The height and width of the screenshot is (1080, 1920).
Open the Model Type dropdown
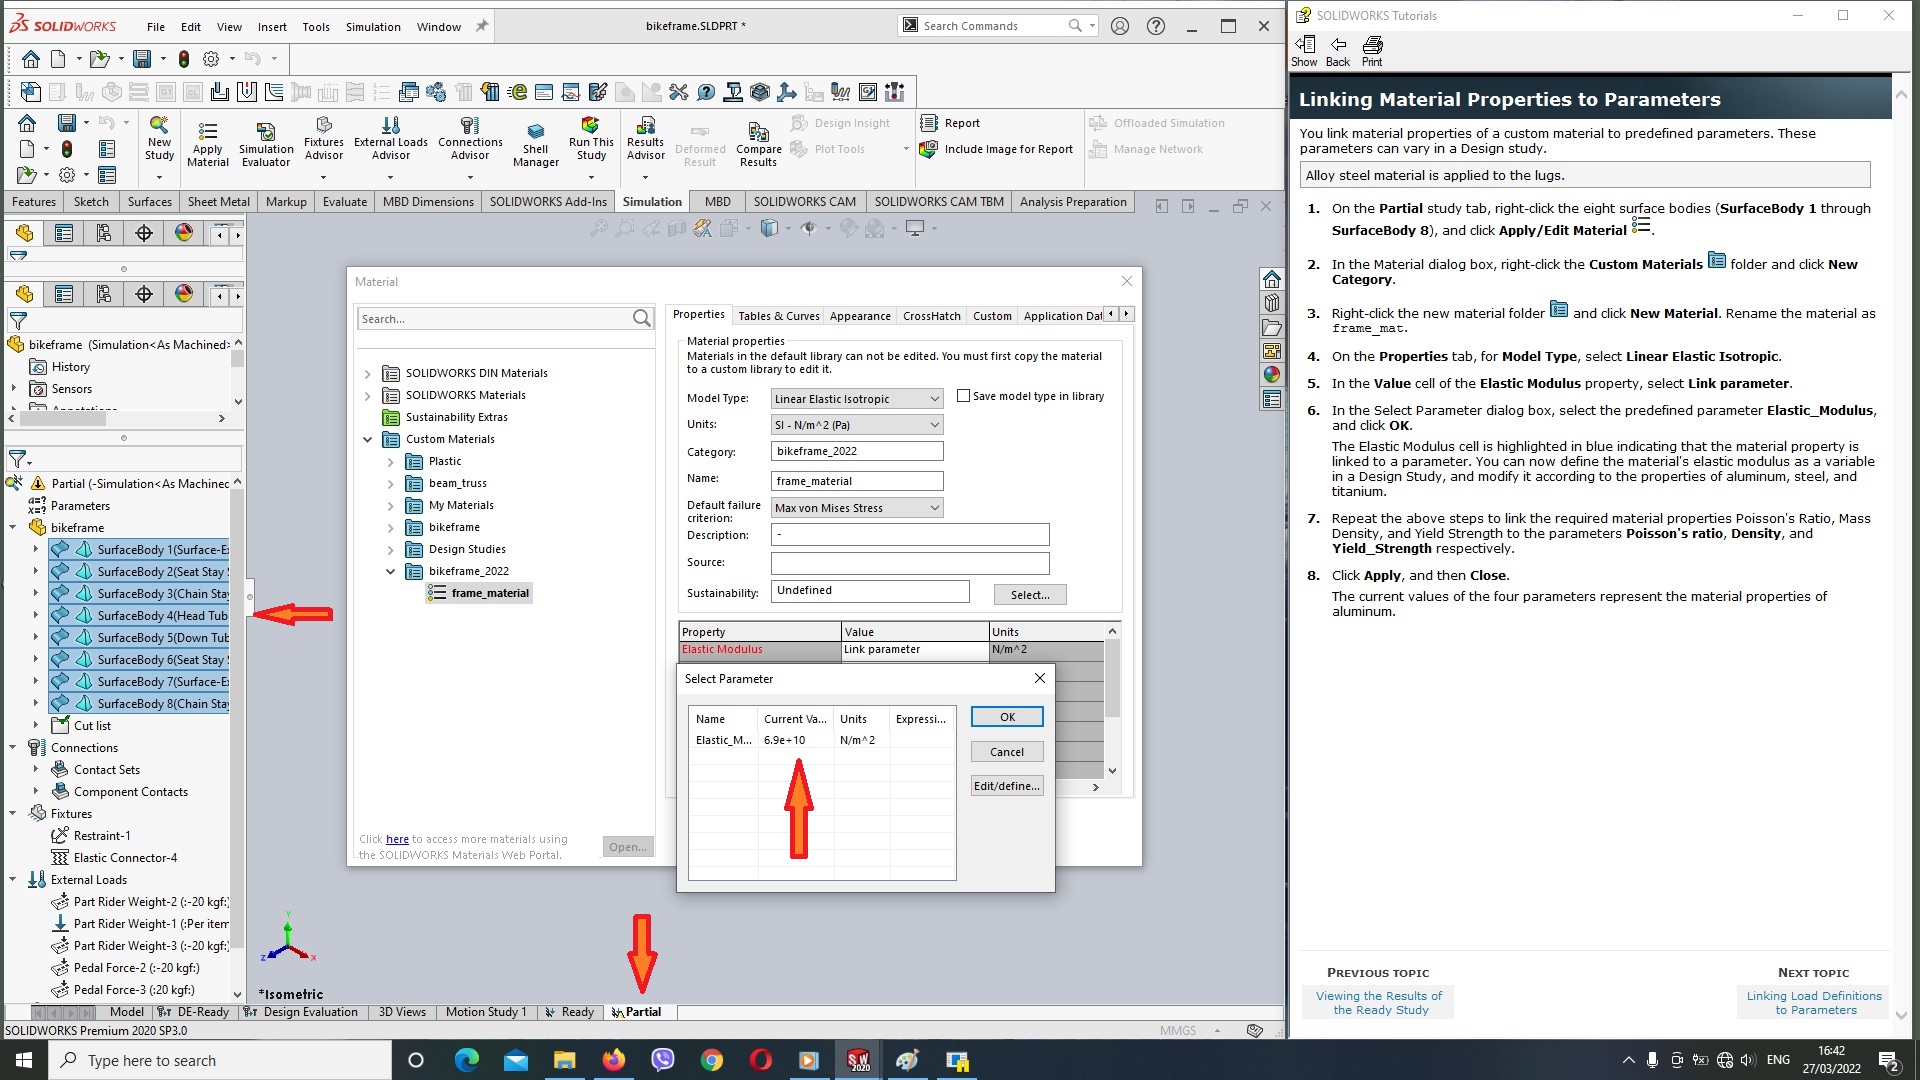856,399
